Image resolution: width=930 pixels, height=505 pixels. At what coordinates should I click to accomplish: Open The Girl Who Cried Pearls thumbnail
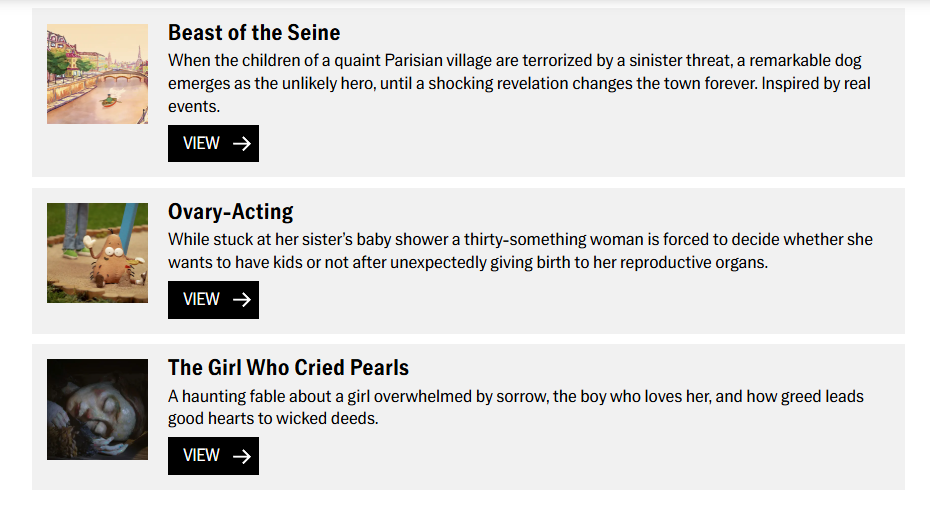(x=97, y=409)
